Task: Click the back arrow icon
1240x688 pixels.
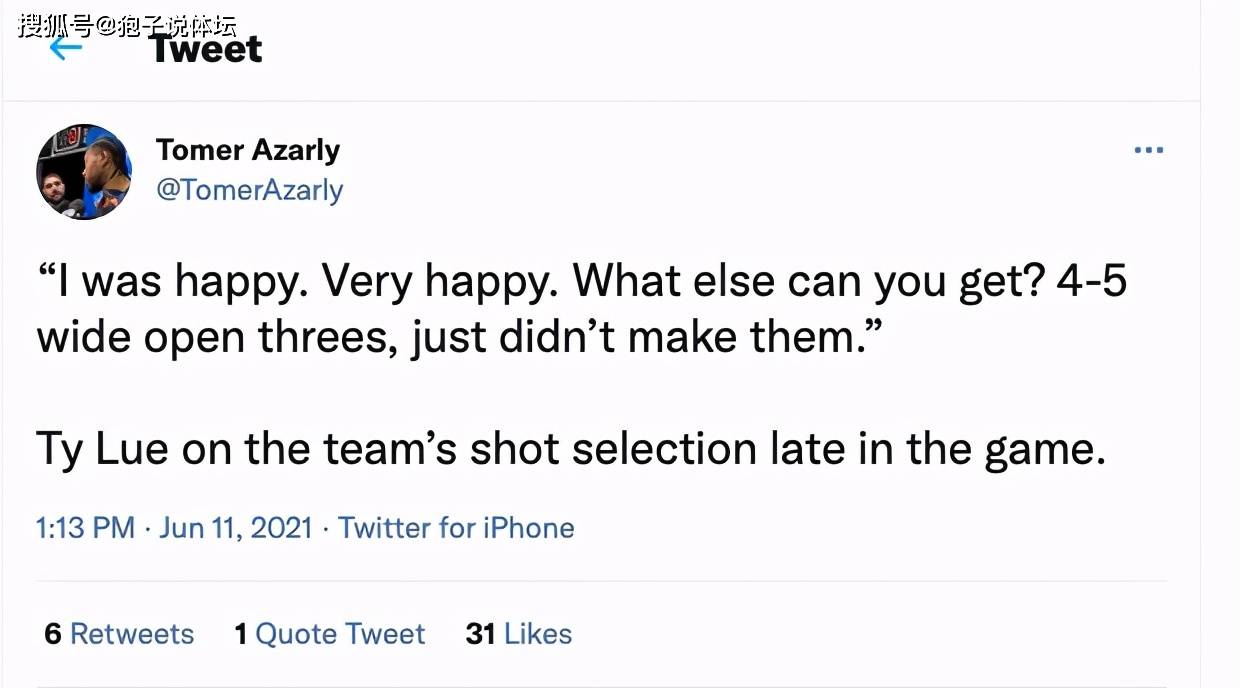Action: point(66,48)
